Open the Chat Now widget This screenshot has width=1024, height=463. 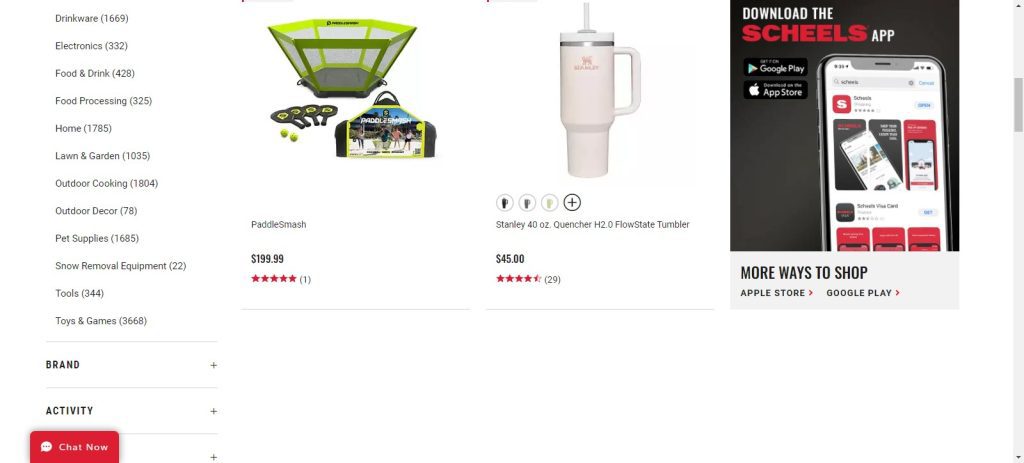click(74, 447)
